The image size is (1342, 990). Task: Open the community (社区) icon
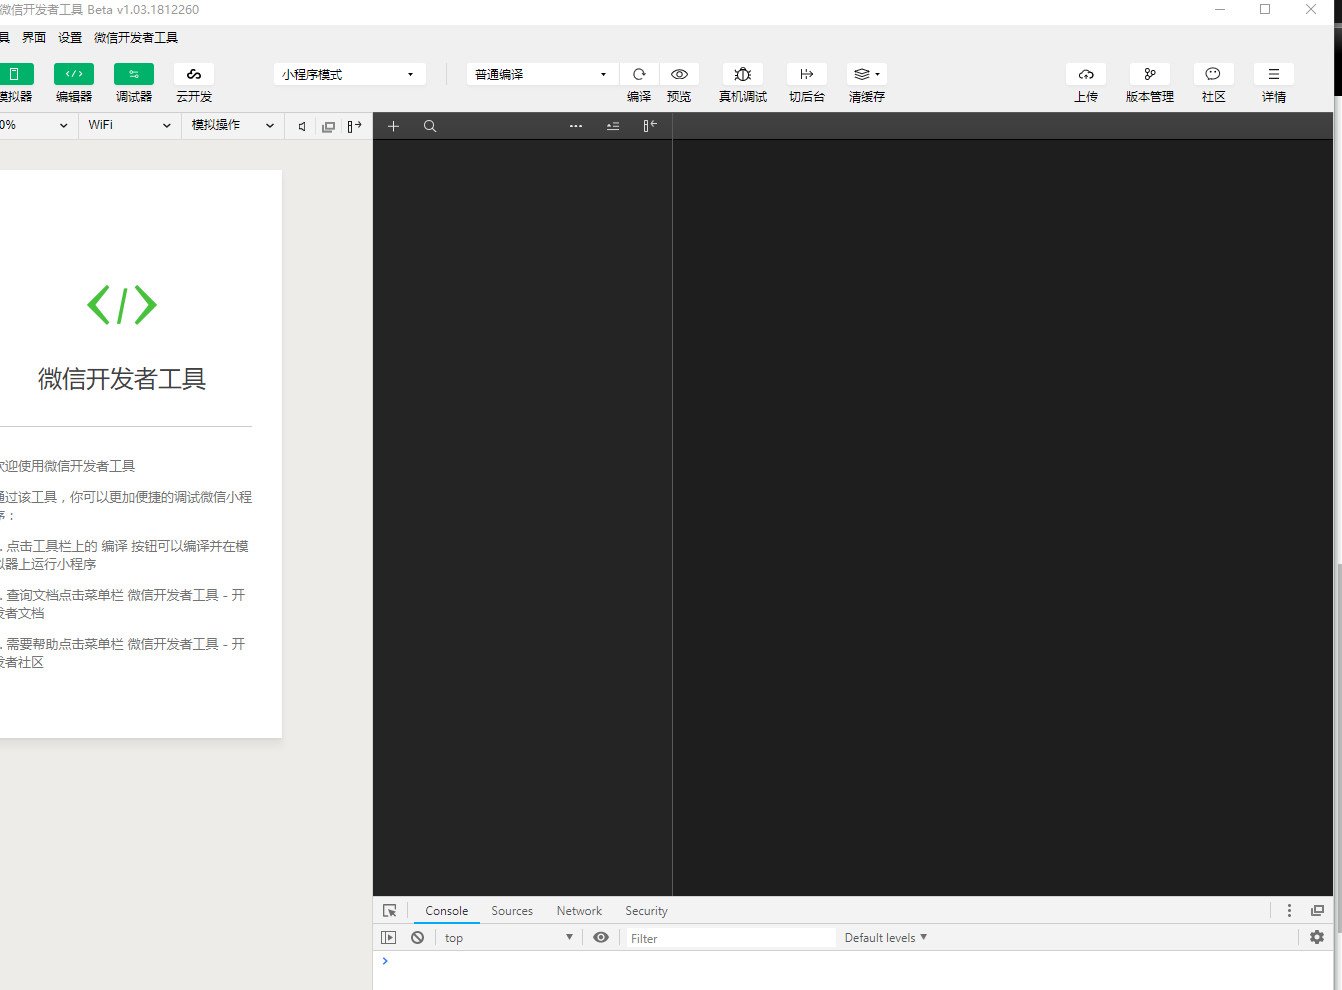1214,74
